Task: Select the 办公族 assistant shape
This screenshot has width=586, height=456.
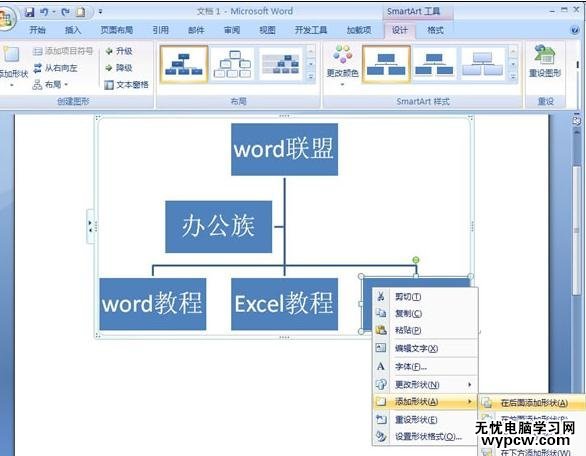Action: [219, 227]
